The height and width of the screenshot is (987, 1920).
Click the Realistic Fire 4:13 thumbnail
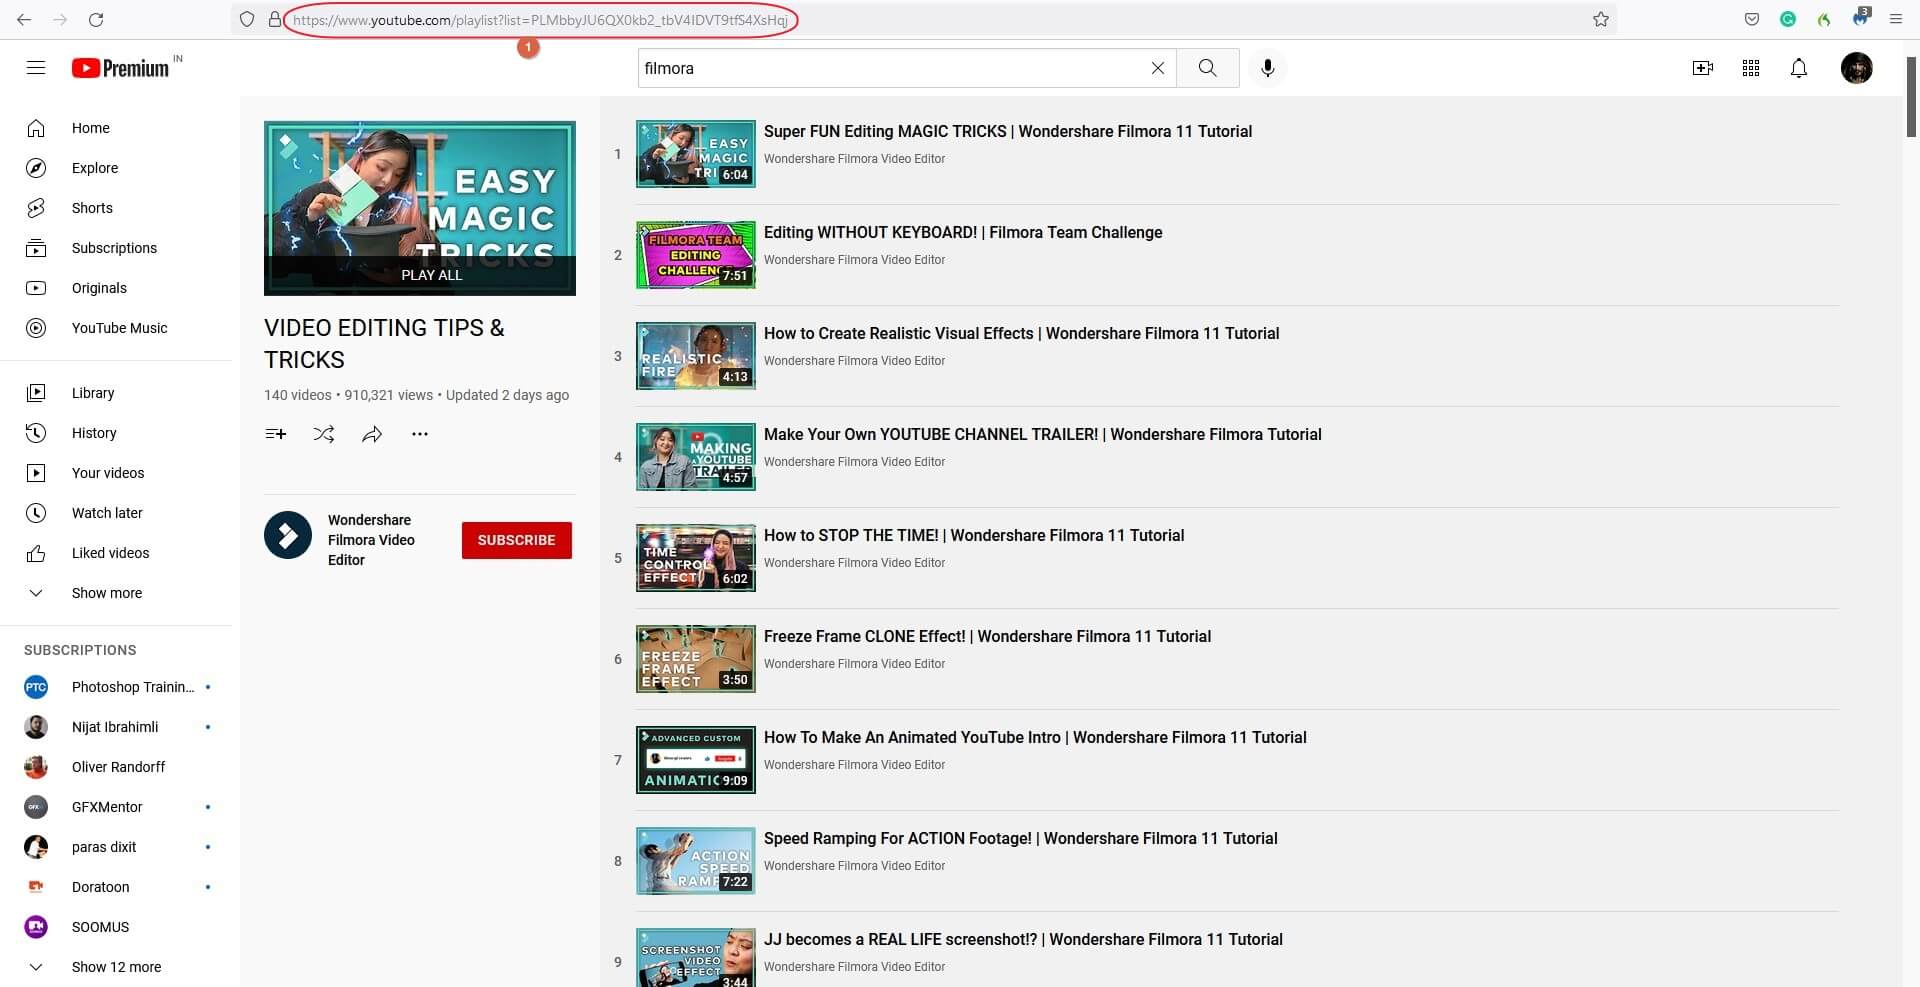point(696,356)
